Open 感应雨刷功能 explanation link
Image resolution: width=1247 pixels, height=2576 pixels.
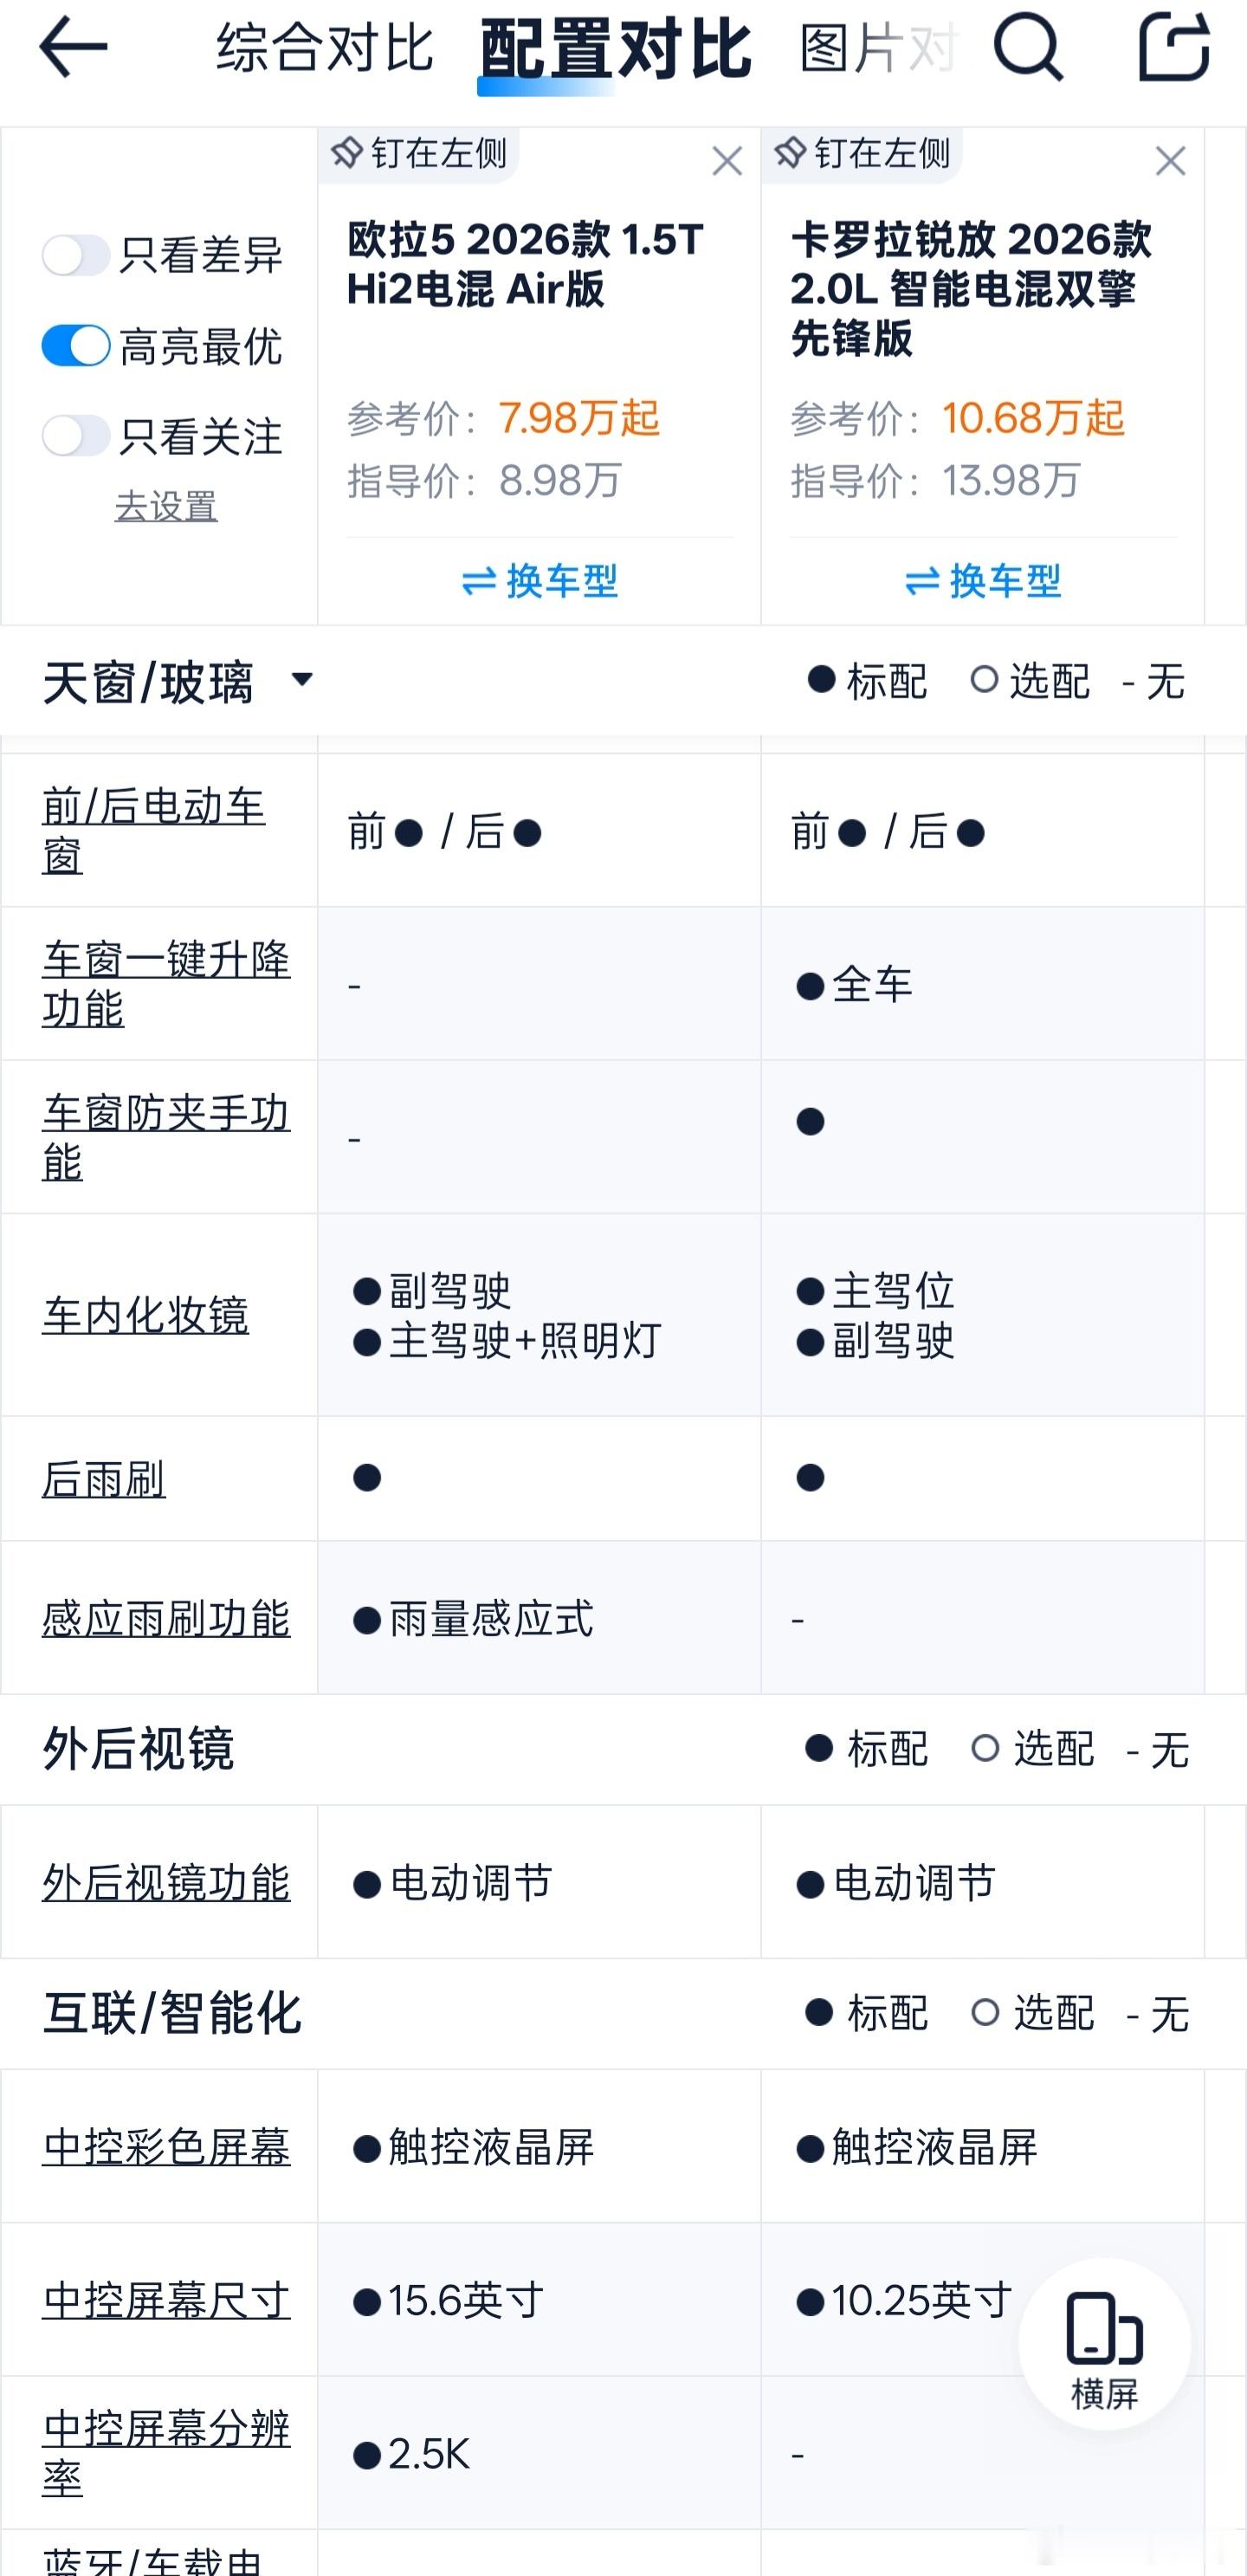pyautogui.click(x=166, y=1618)
